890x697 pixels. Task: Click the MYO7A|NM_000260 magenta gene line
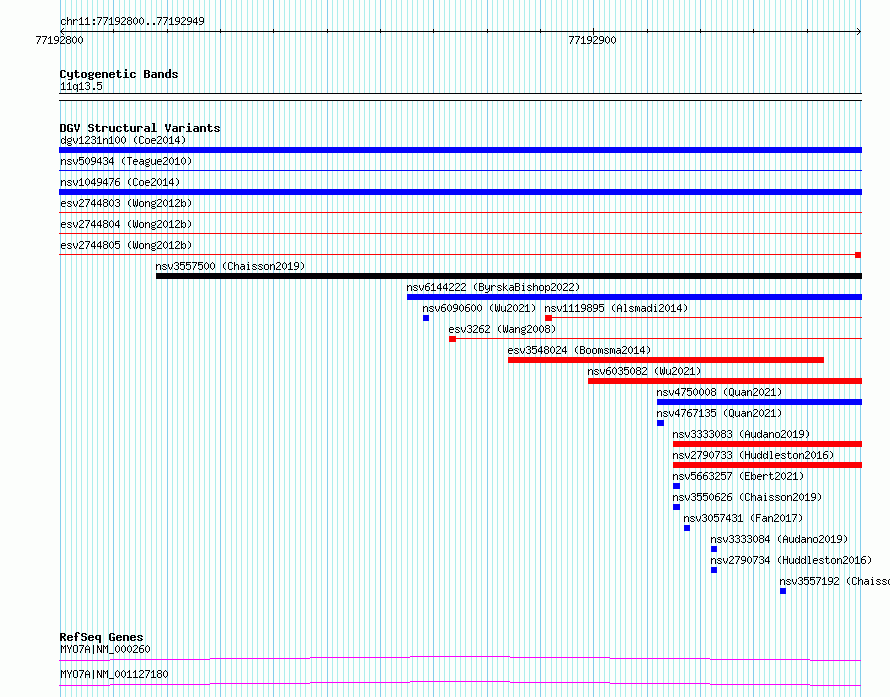[x=460, y=658]
